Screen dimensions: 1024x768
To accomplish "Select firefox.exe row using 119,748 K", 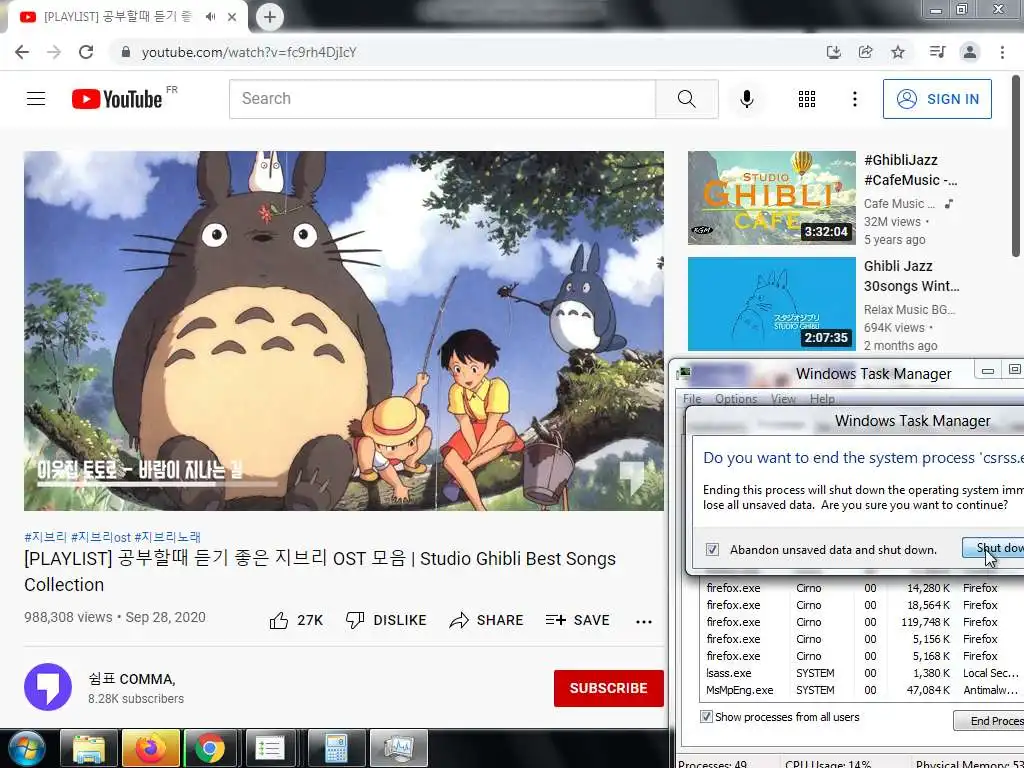I will (x=863, y=622).
